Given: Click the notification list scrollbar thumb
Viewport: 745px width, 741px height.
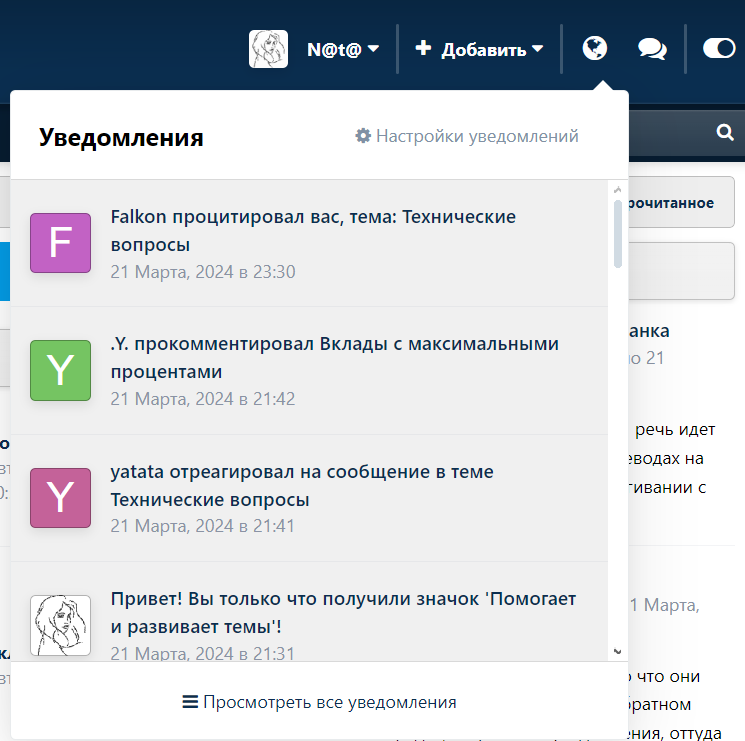Looking at the screenshot, I should pos(618,234).
